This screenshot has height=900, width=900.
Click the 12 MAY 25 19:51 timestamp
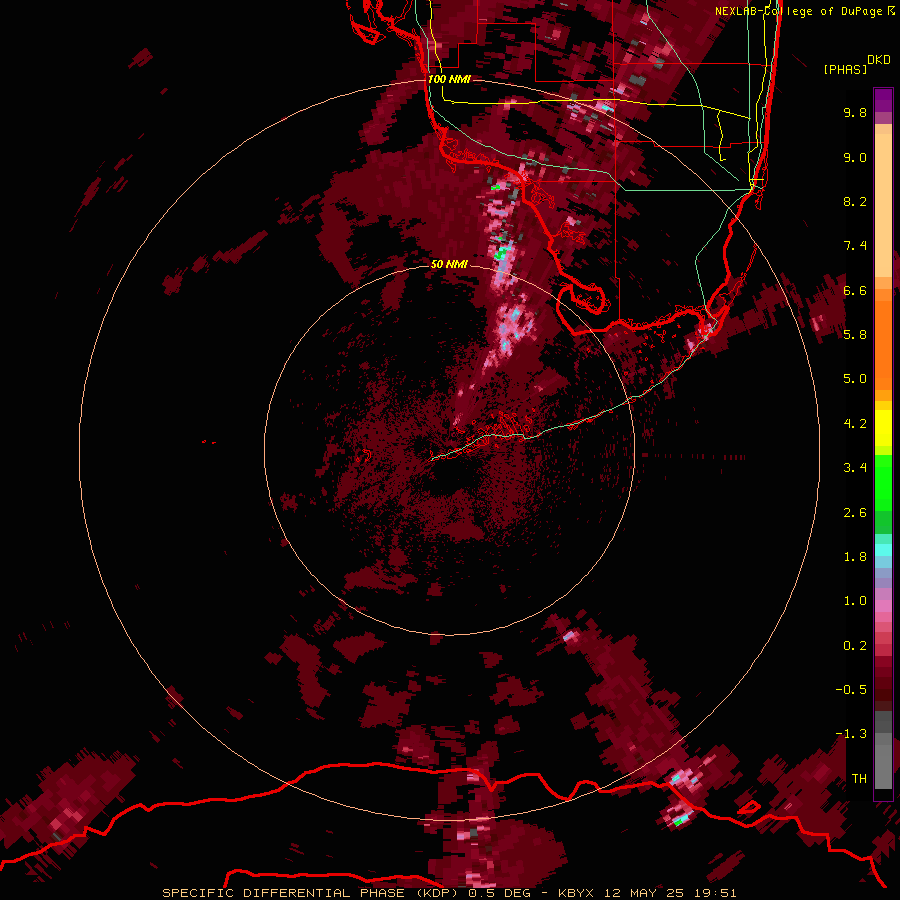coord(670,893)
